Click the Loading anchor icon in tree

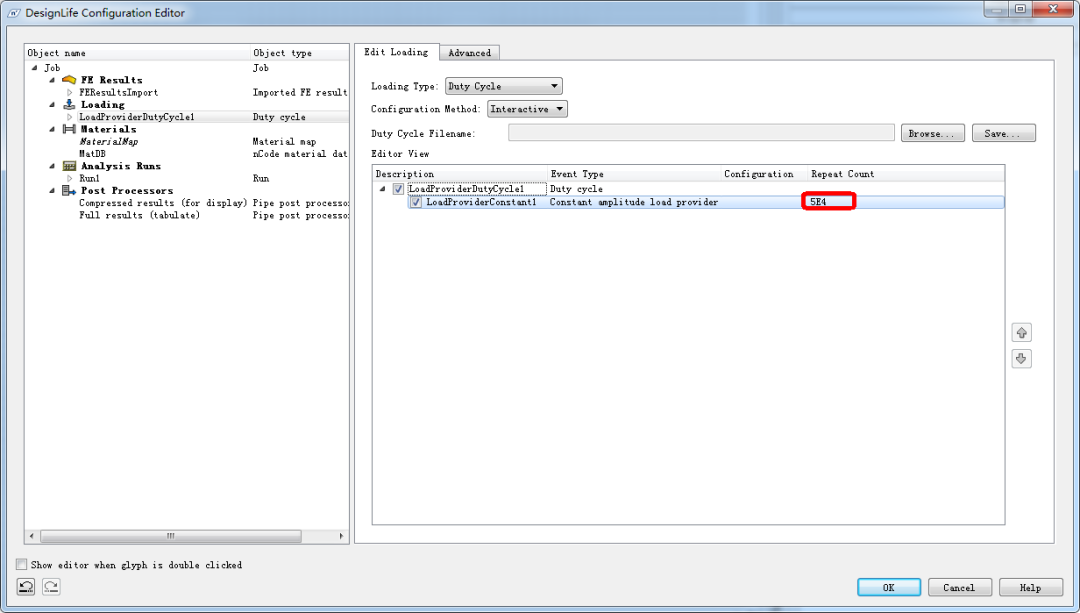pyautogui.click(x=69, y=105)
